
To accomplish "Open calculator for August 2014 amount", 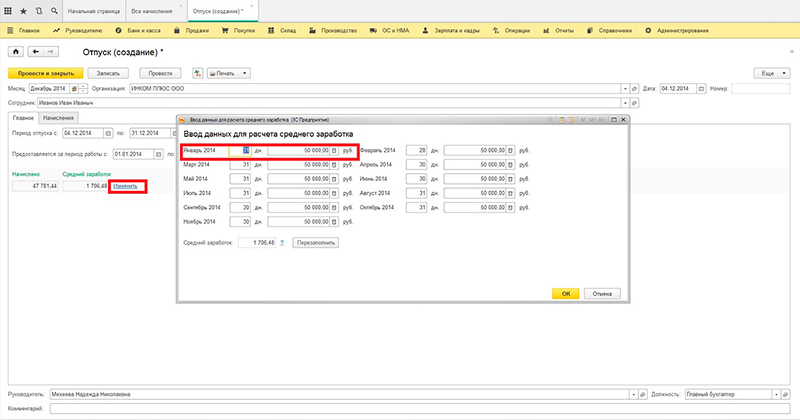I will 510,193.
